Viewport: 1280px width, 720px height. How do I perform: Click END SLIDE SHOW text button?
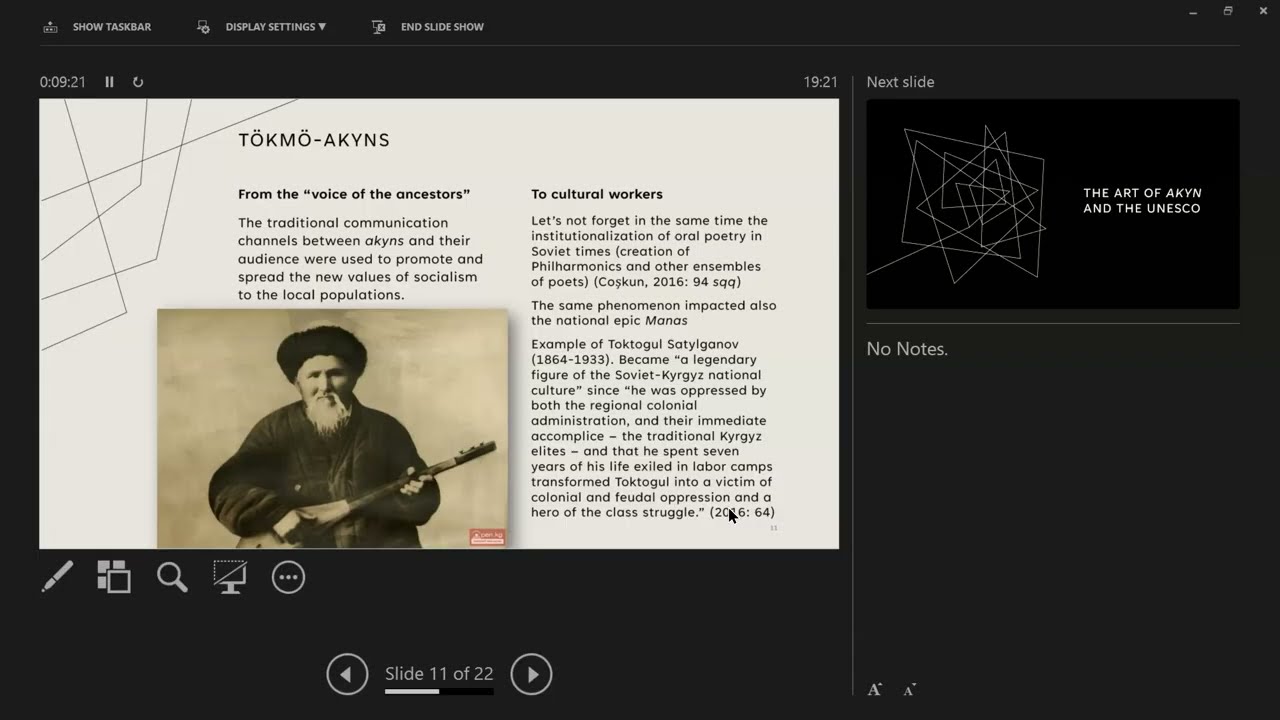point(442,27)
